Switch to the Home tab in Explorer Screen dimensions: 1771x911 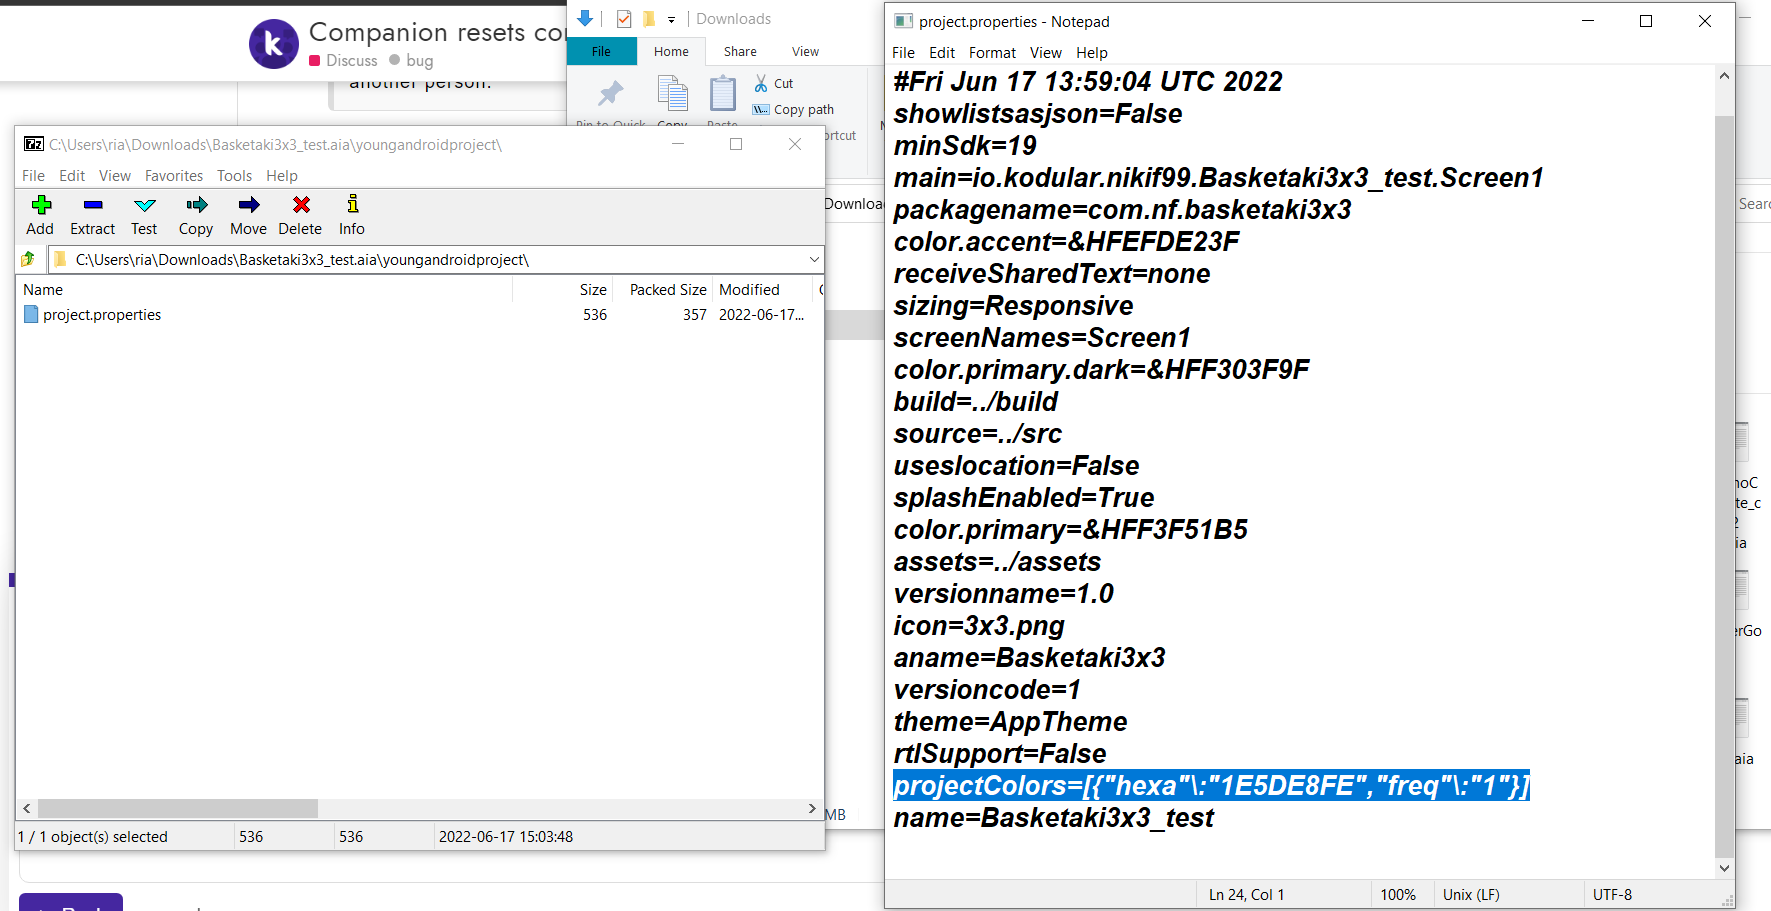pos(671,52)
